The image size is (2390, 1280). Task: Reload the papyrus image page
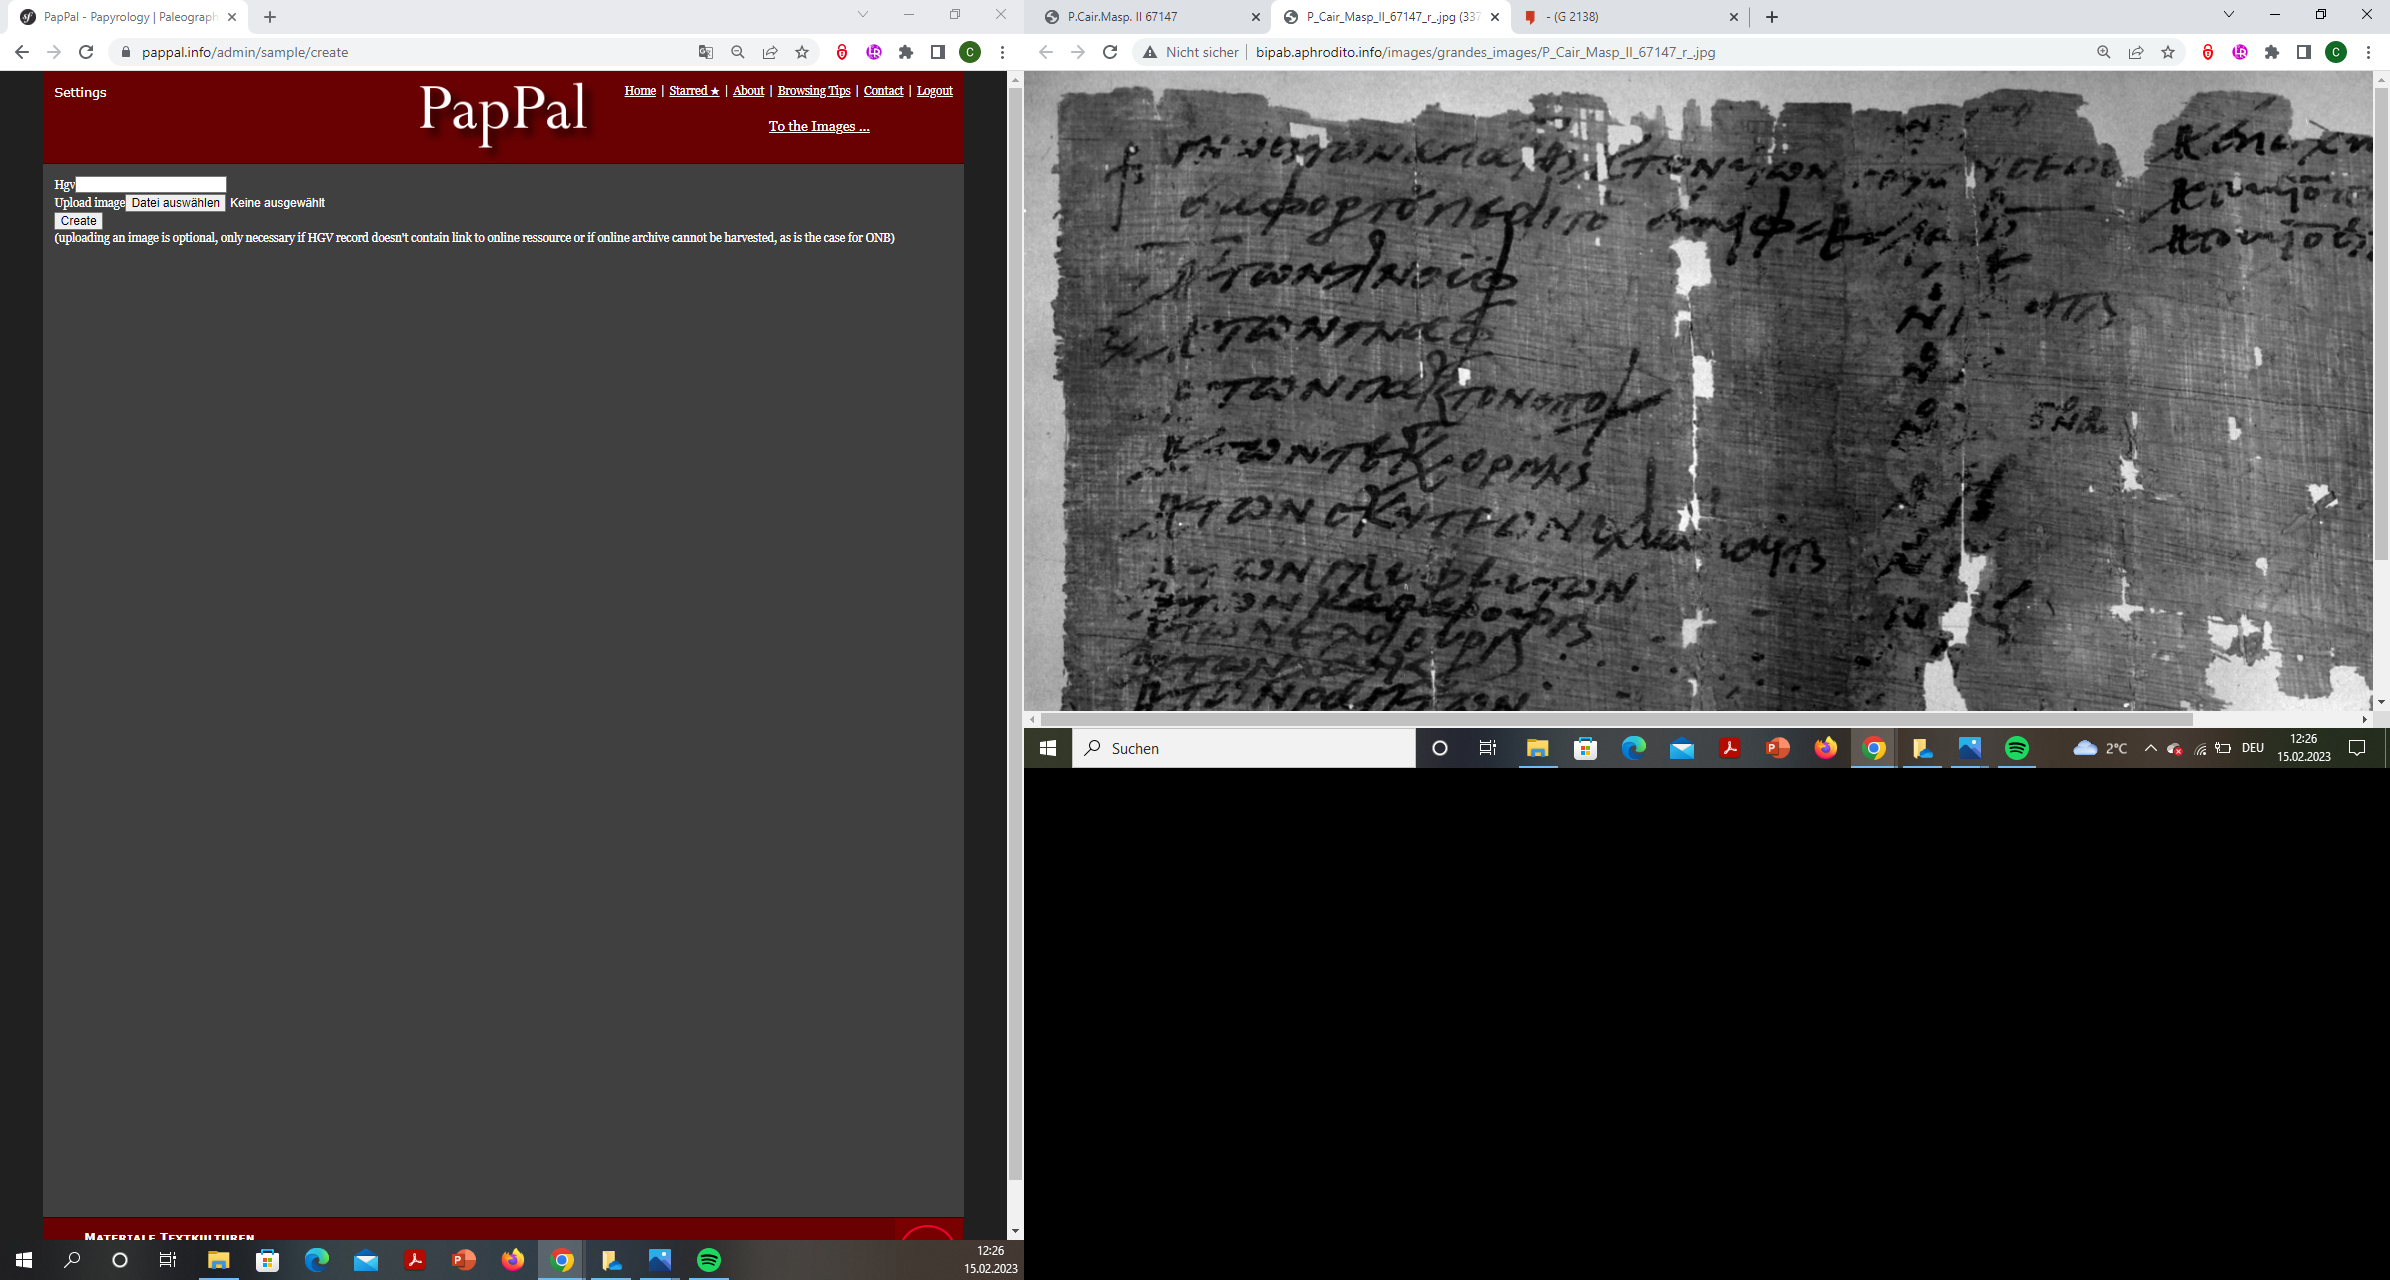point(1110,52)
